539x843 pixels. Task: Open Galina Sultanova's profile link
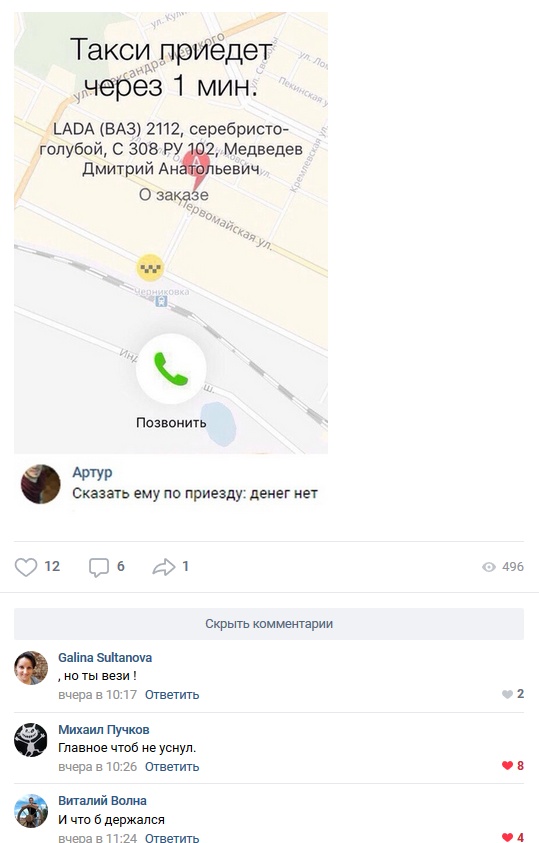point(105,658)
